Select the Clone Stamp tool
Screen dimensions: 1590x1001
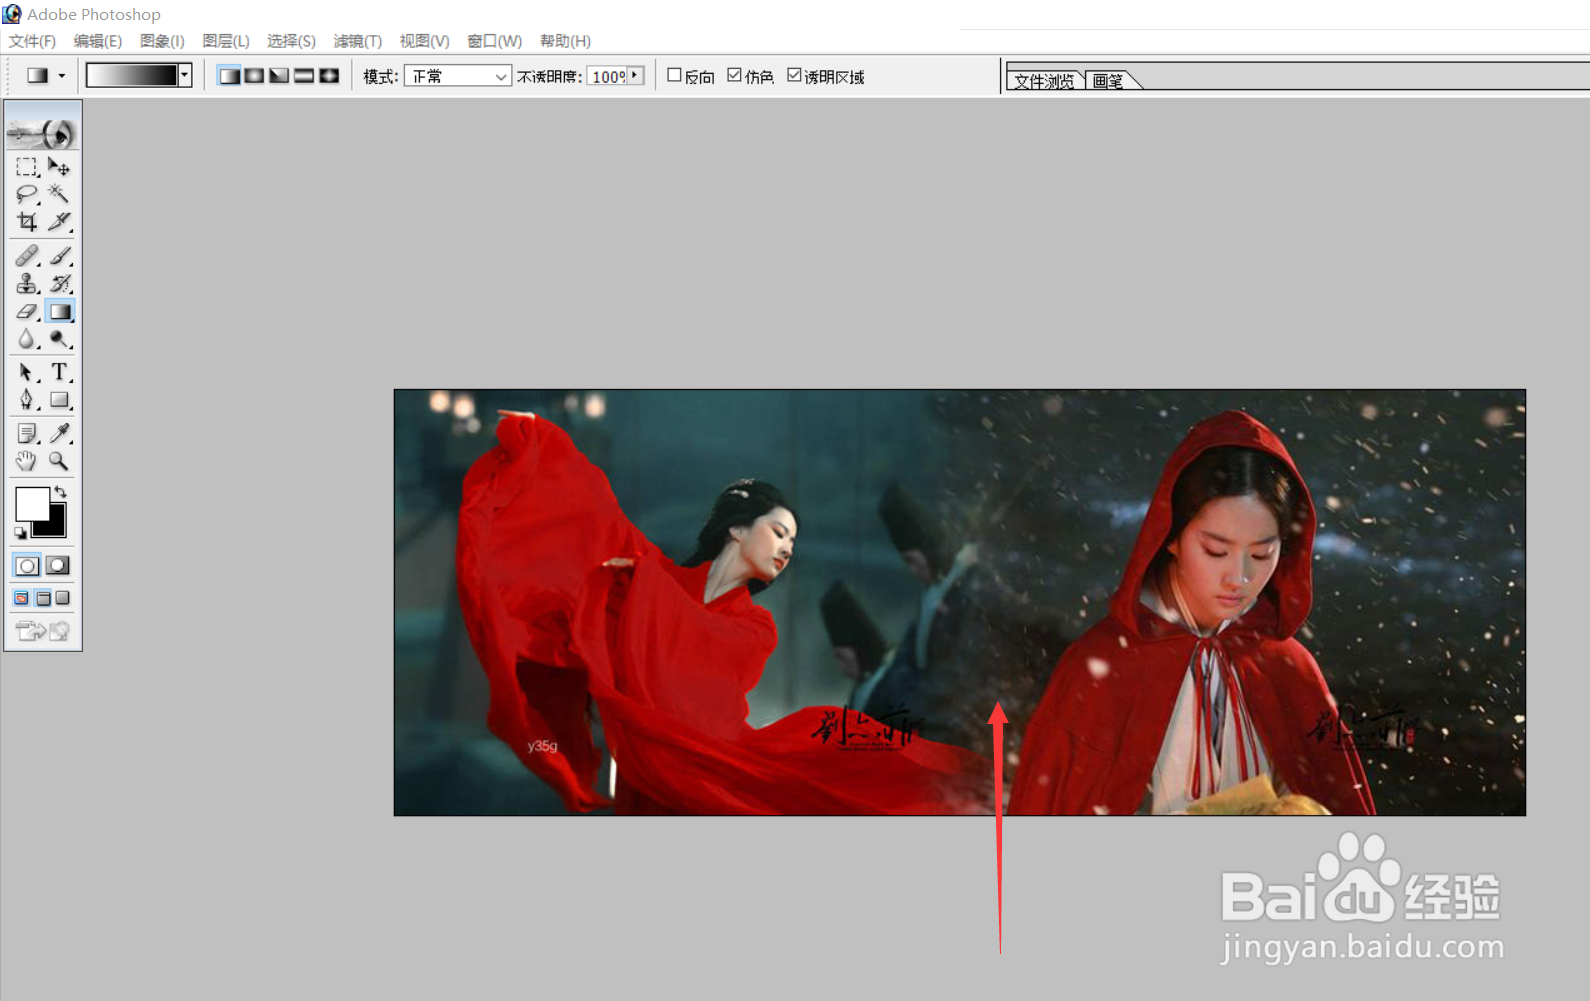tap(27, 284)
